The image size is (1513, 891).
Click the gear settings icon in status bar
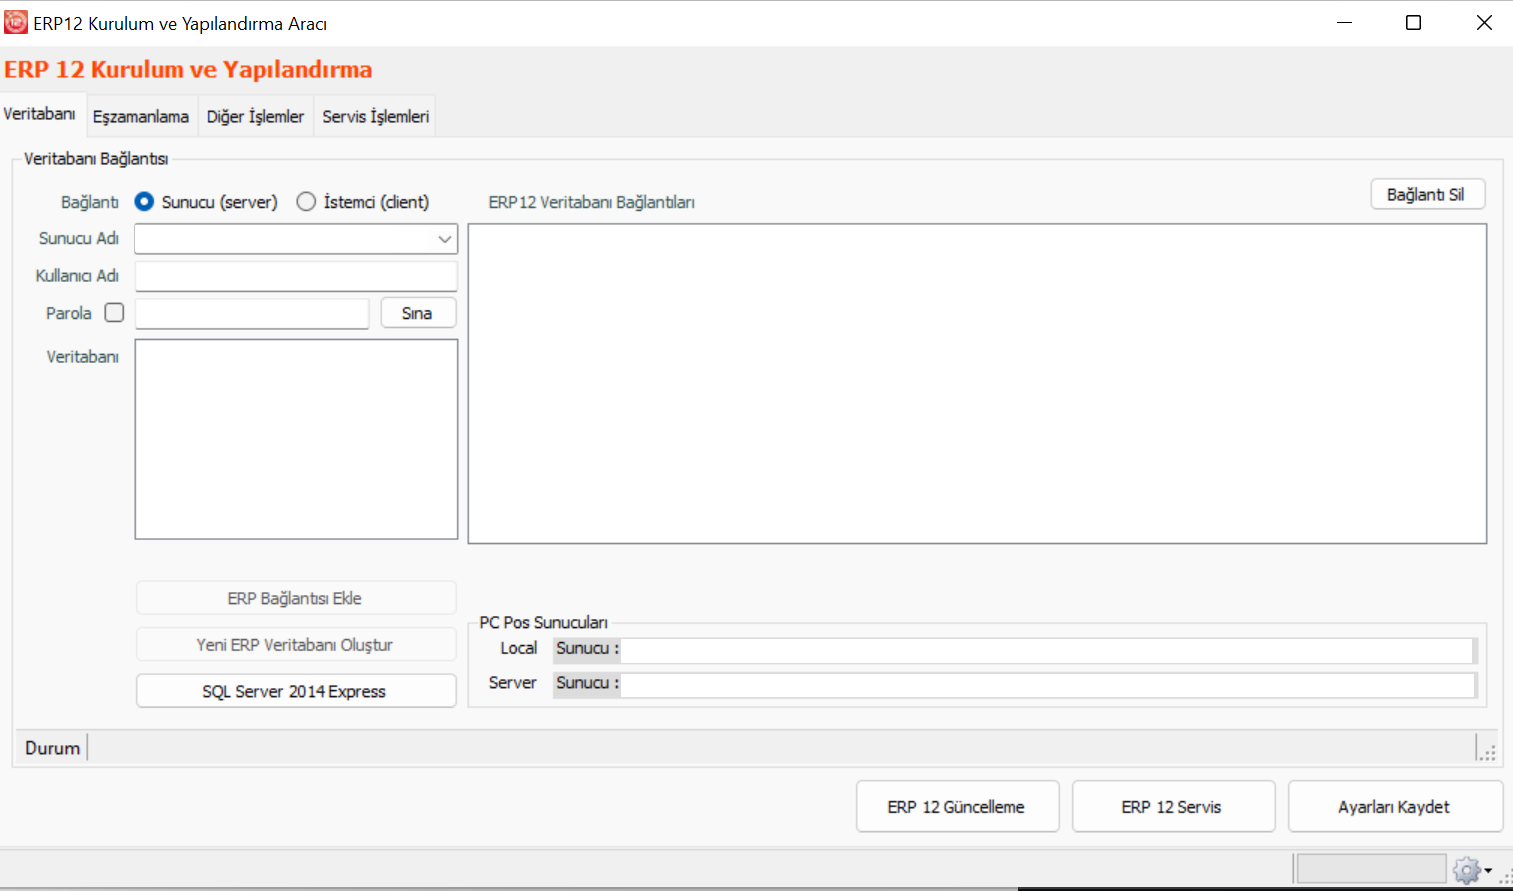[x=1466, y=870]
